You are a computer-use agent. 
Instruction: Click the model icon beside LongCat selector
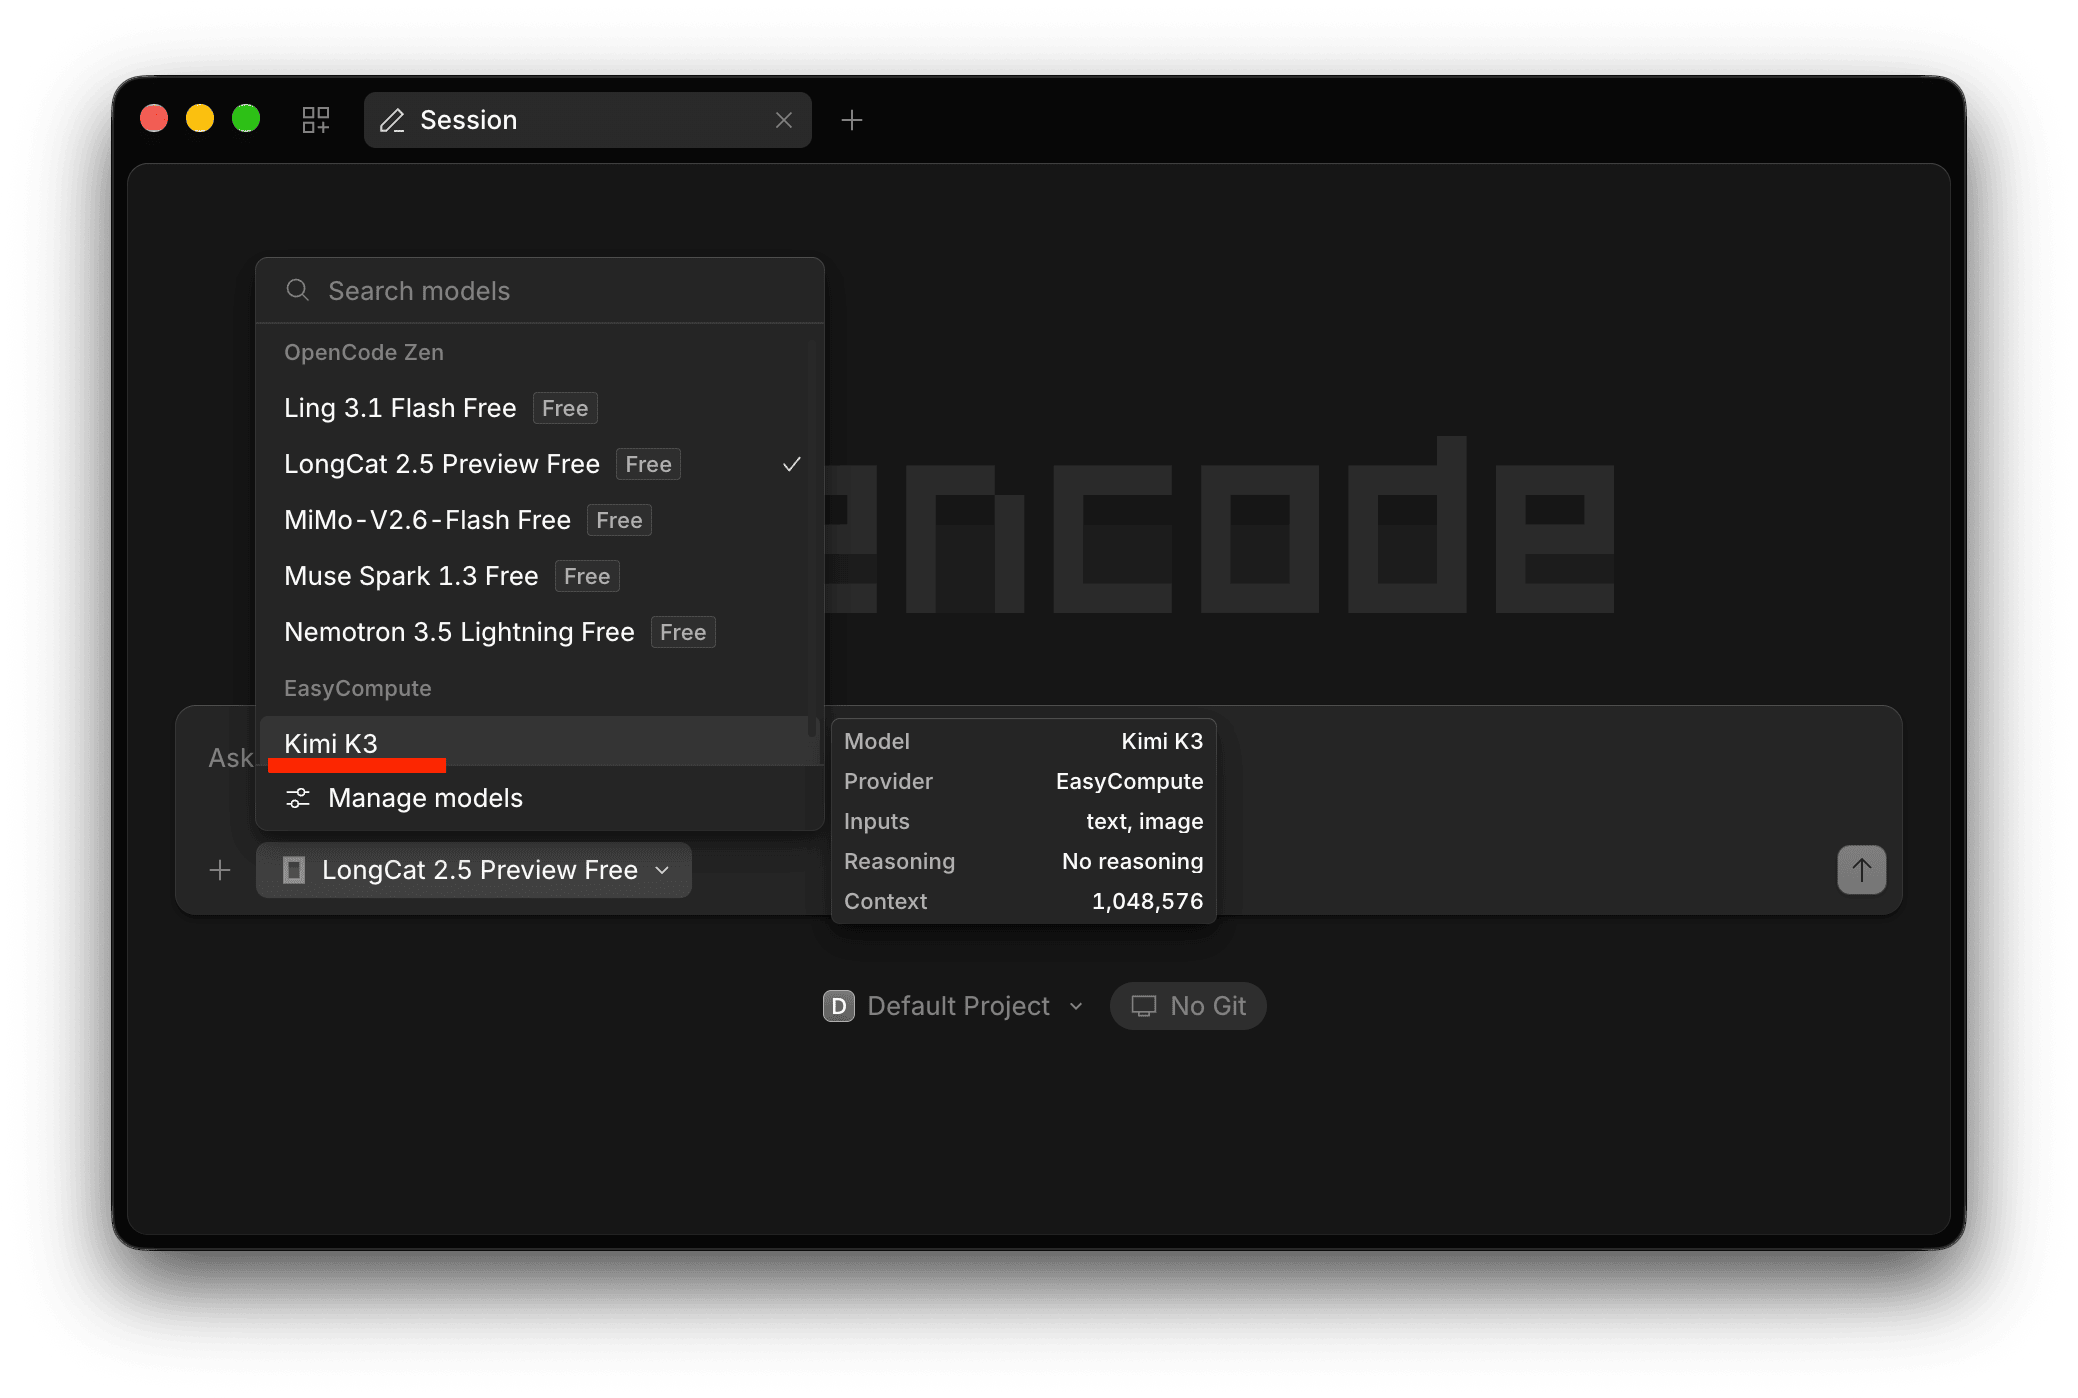[294, 870]
